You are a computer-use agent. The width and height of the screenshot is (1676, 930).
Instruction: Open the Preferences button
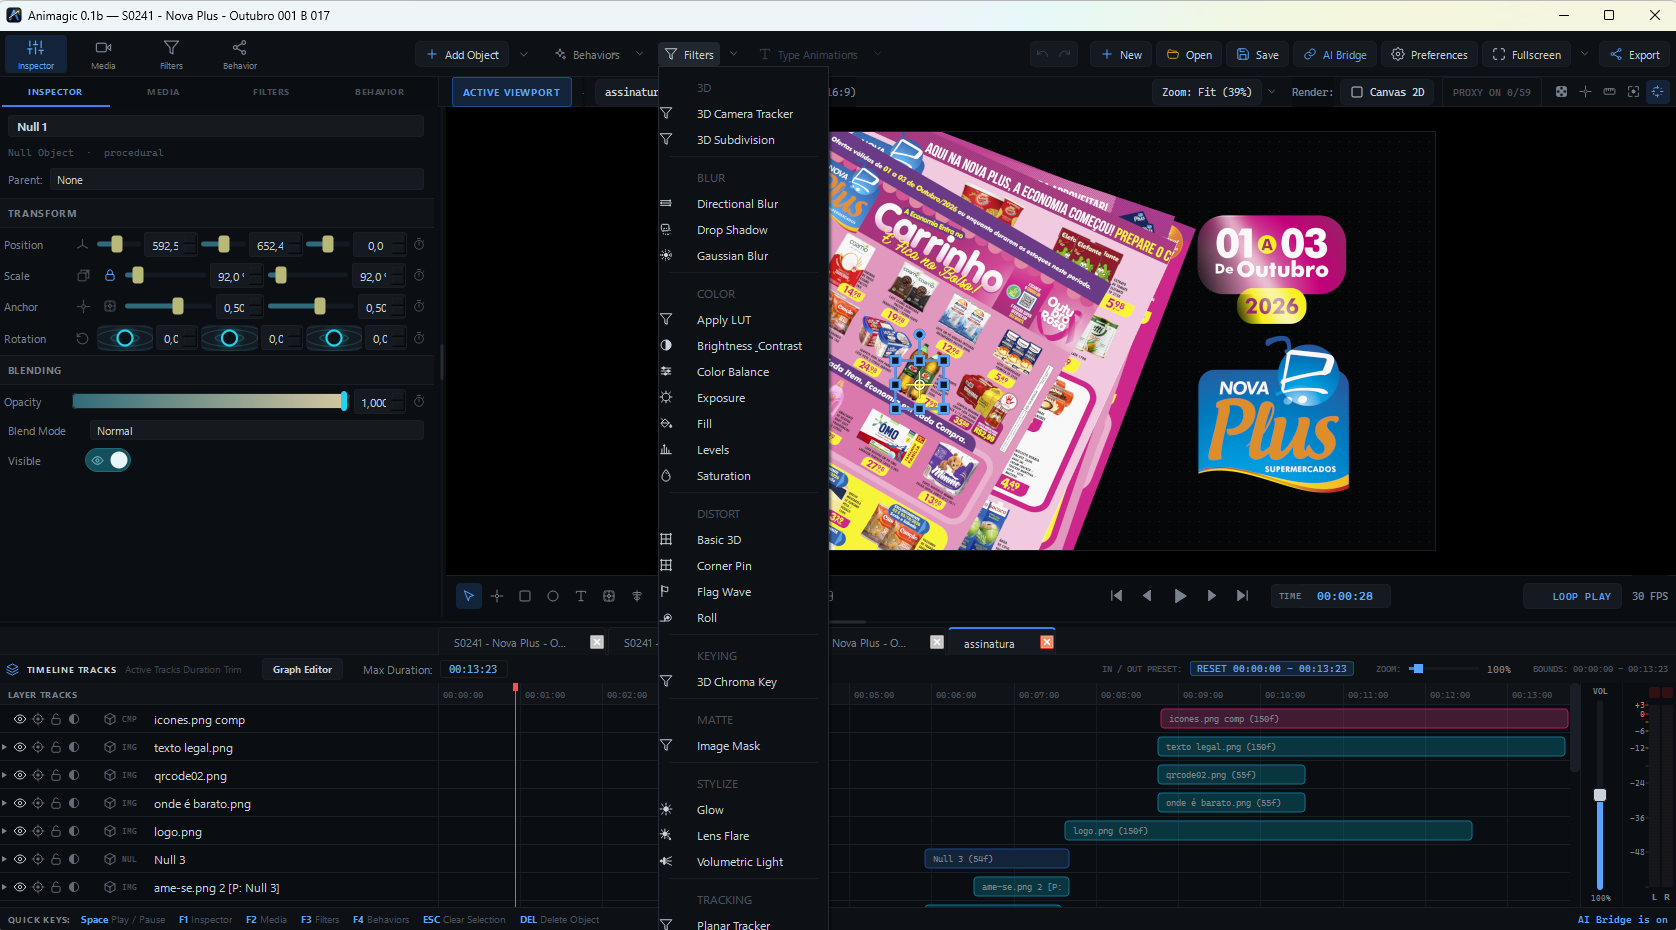coord(1430,55)
